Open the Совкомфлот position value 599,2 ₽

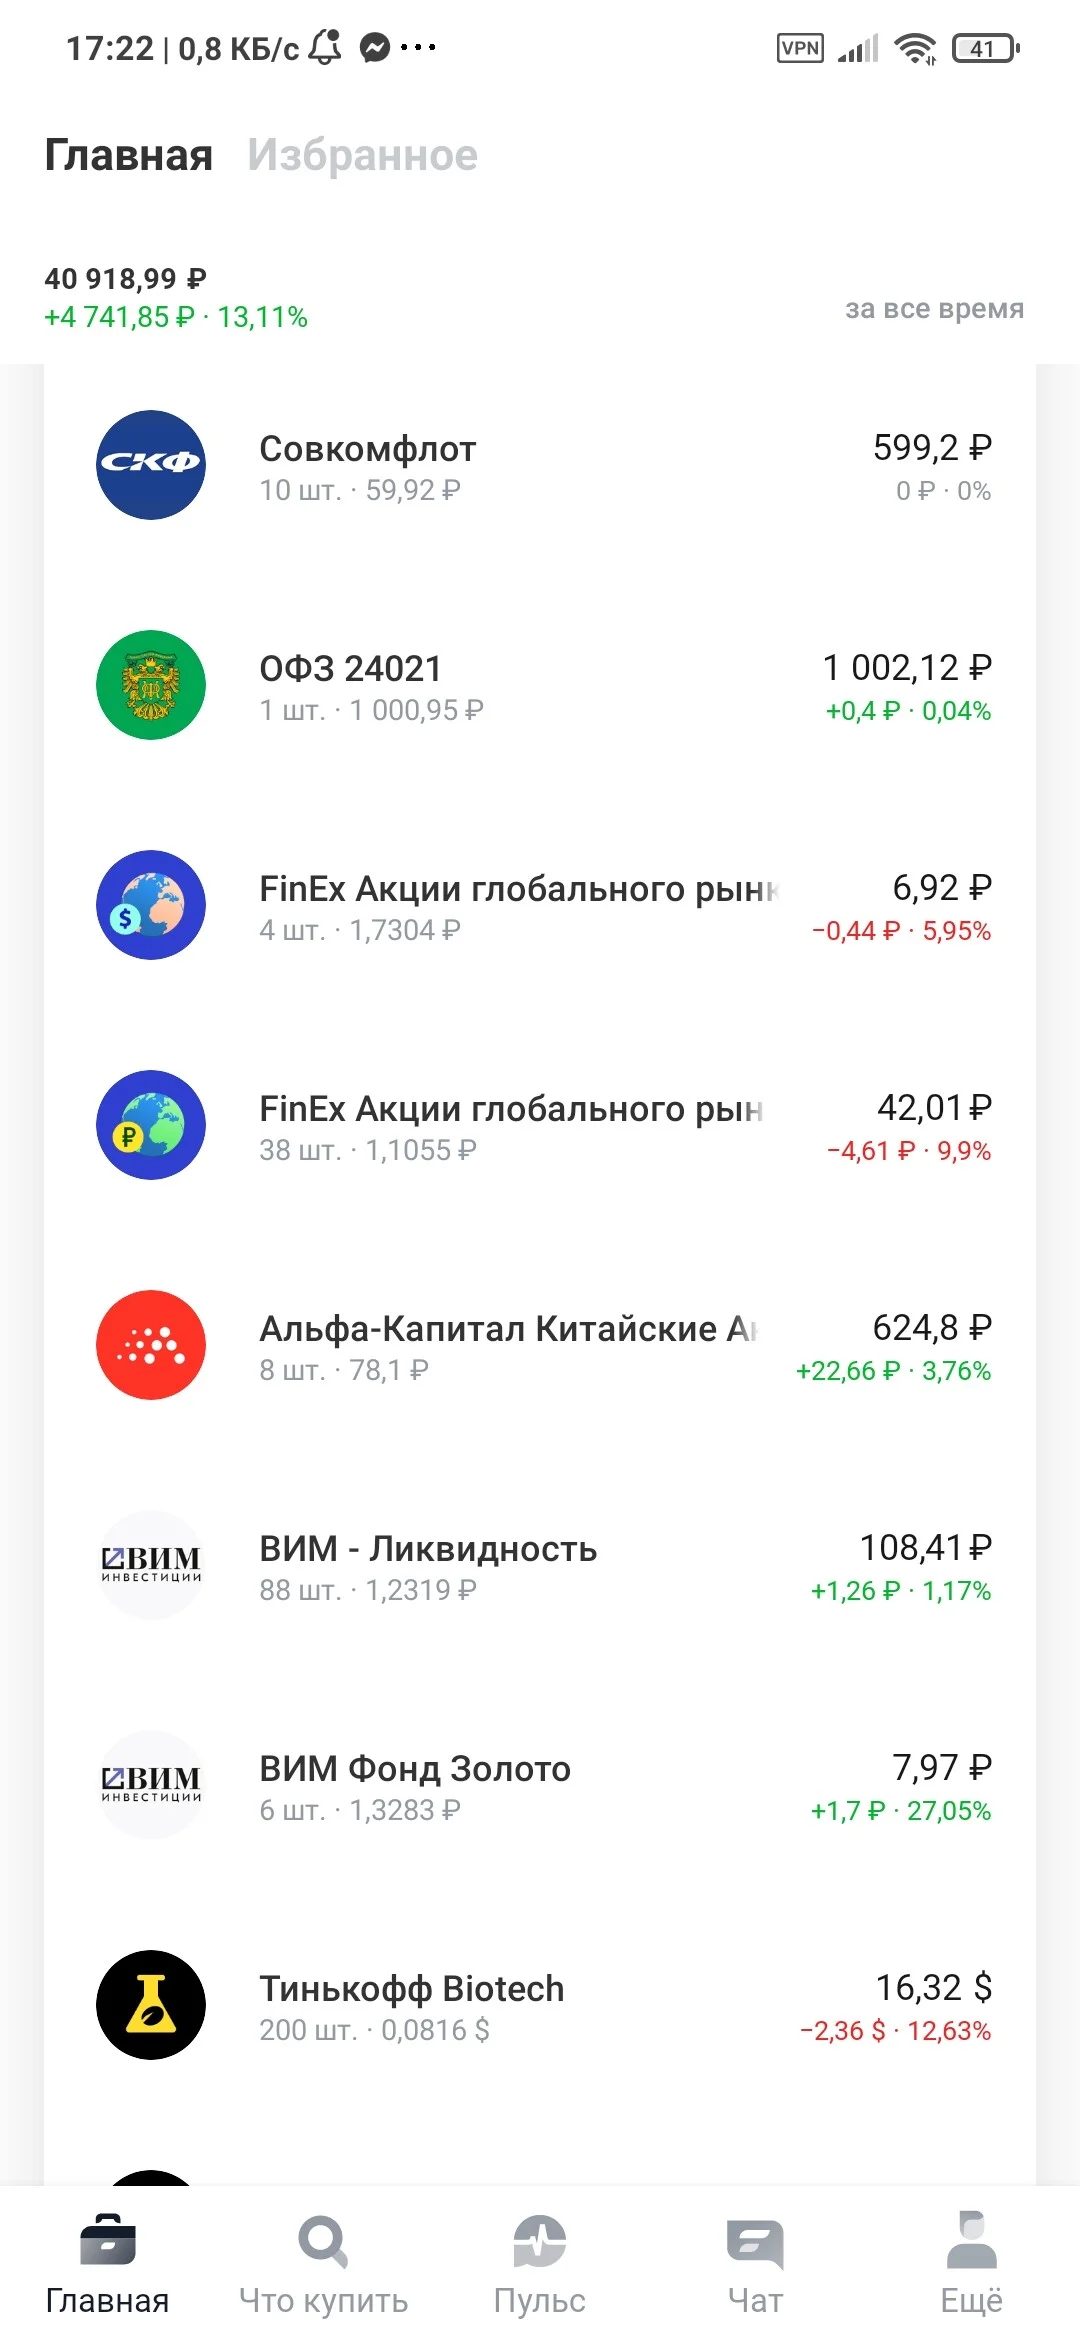(932, 448)
